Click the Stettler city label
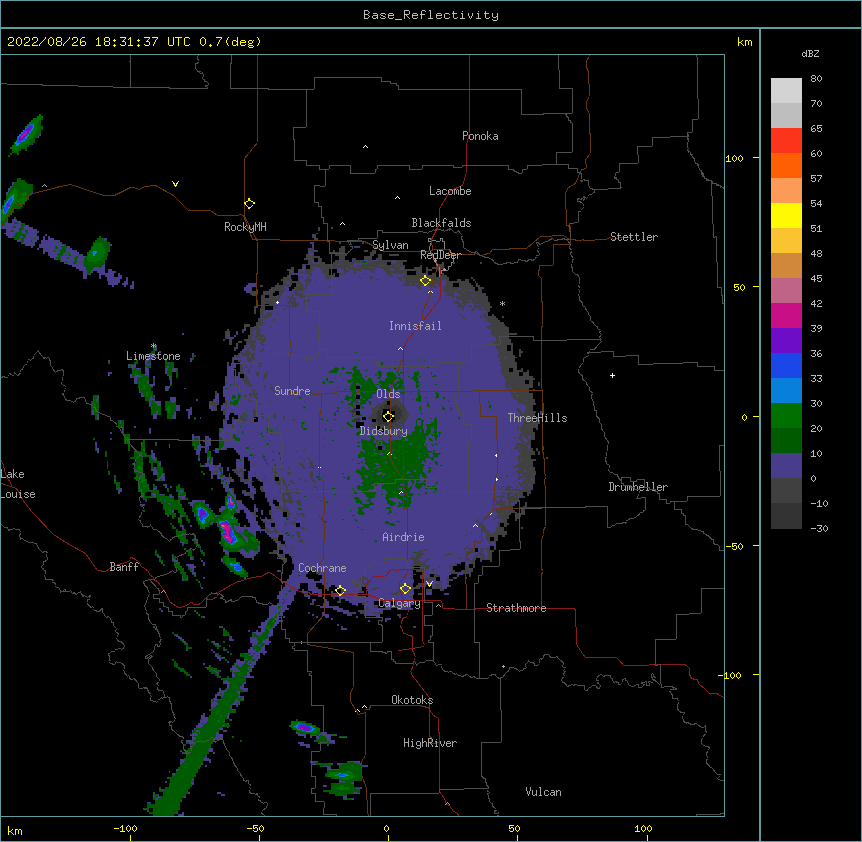 coord(634,237)
